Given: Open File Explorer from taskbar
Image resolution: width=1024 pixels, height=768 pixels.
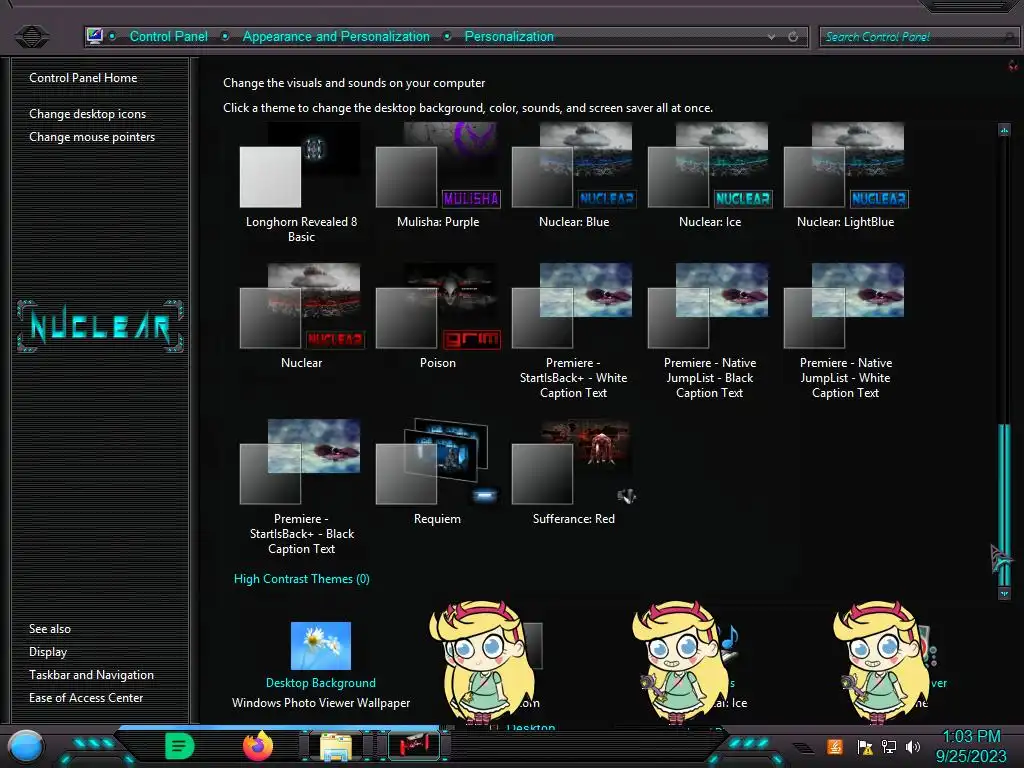Looking at the screenshot, I should tap(336, 746).
